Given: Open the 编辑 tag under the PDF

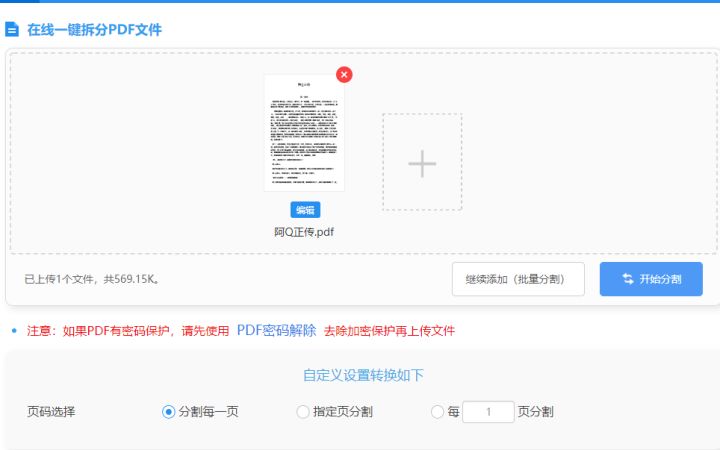Looking at the screenshot, I should tap(304, 210).
